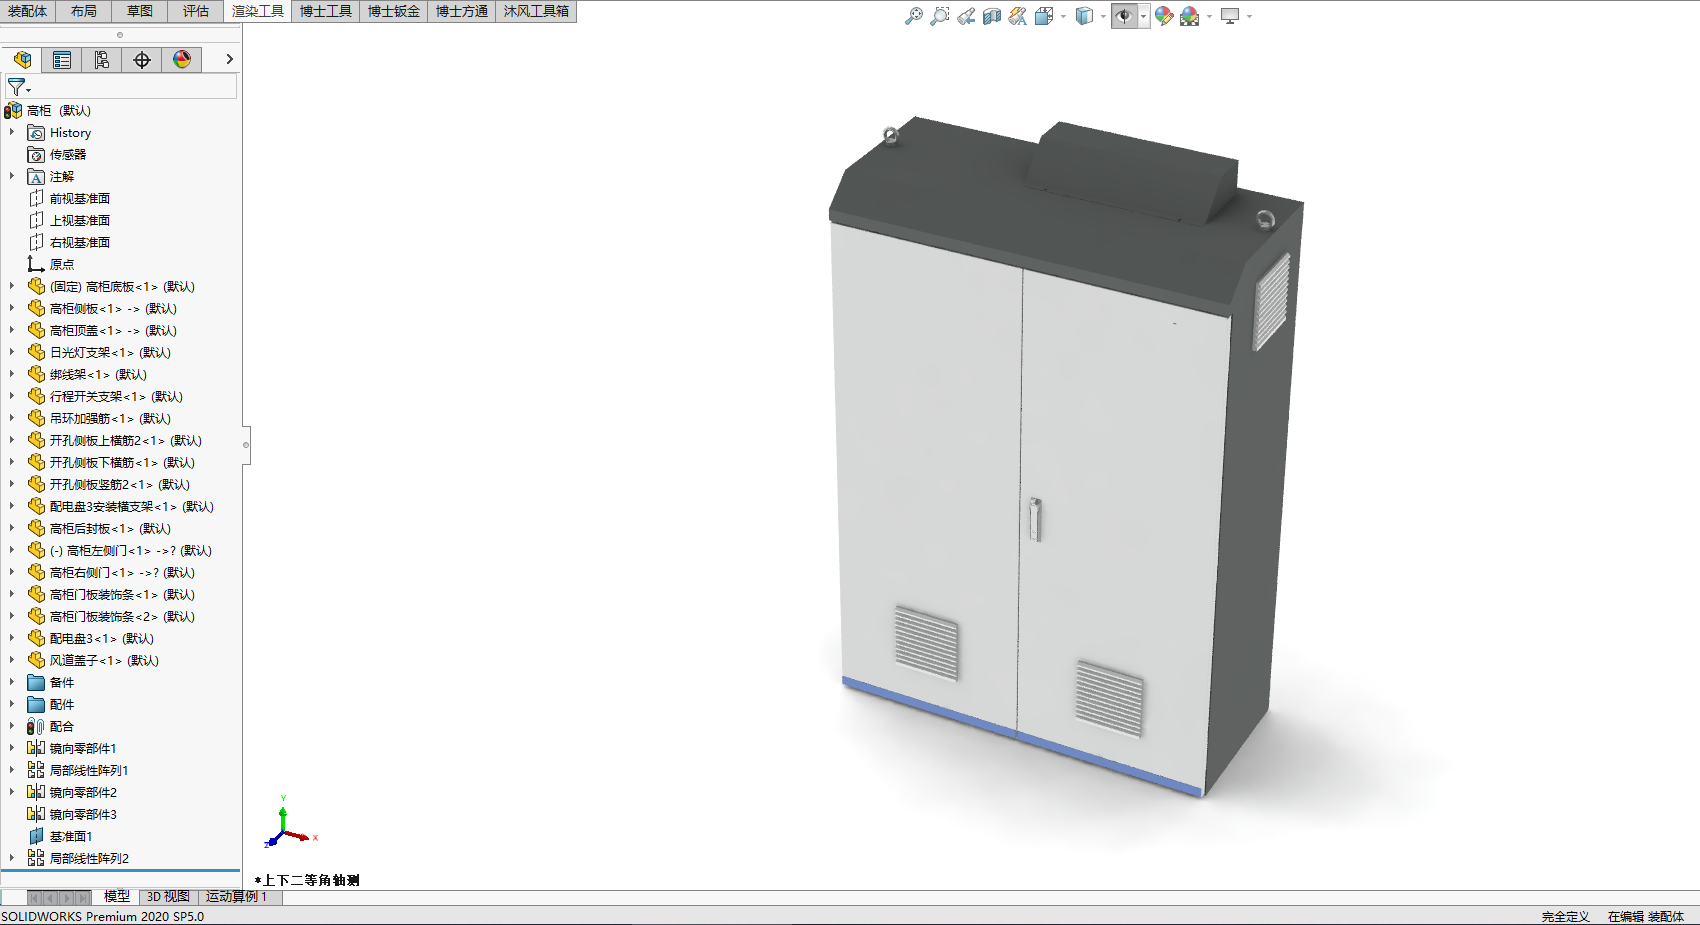Open the 装配体 ribbon tab
The height and width of the screenshot is (925, 1700).
coord(27,11)
